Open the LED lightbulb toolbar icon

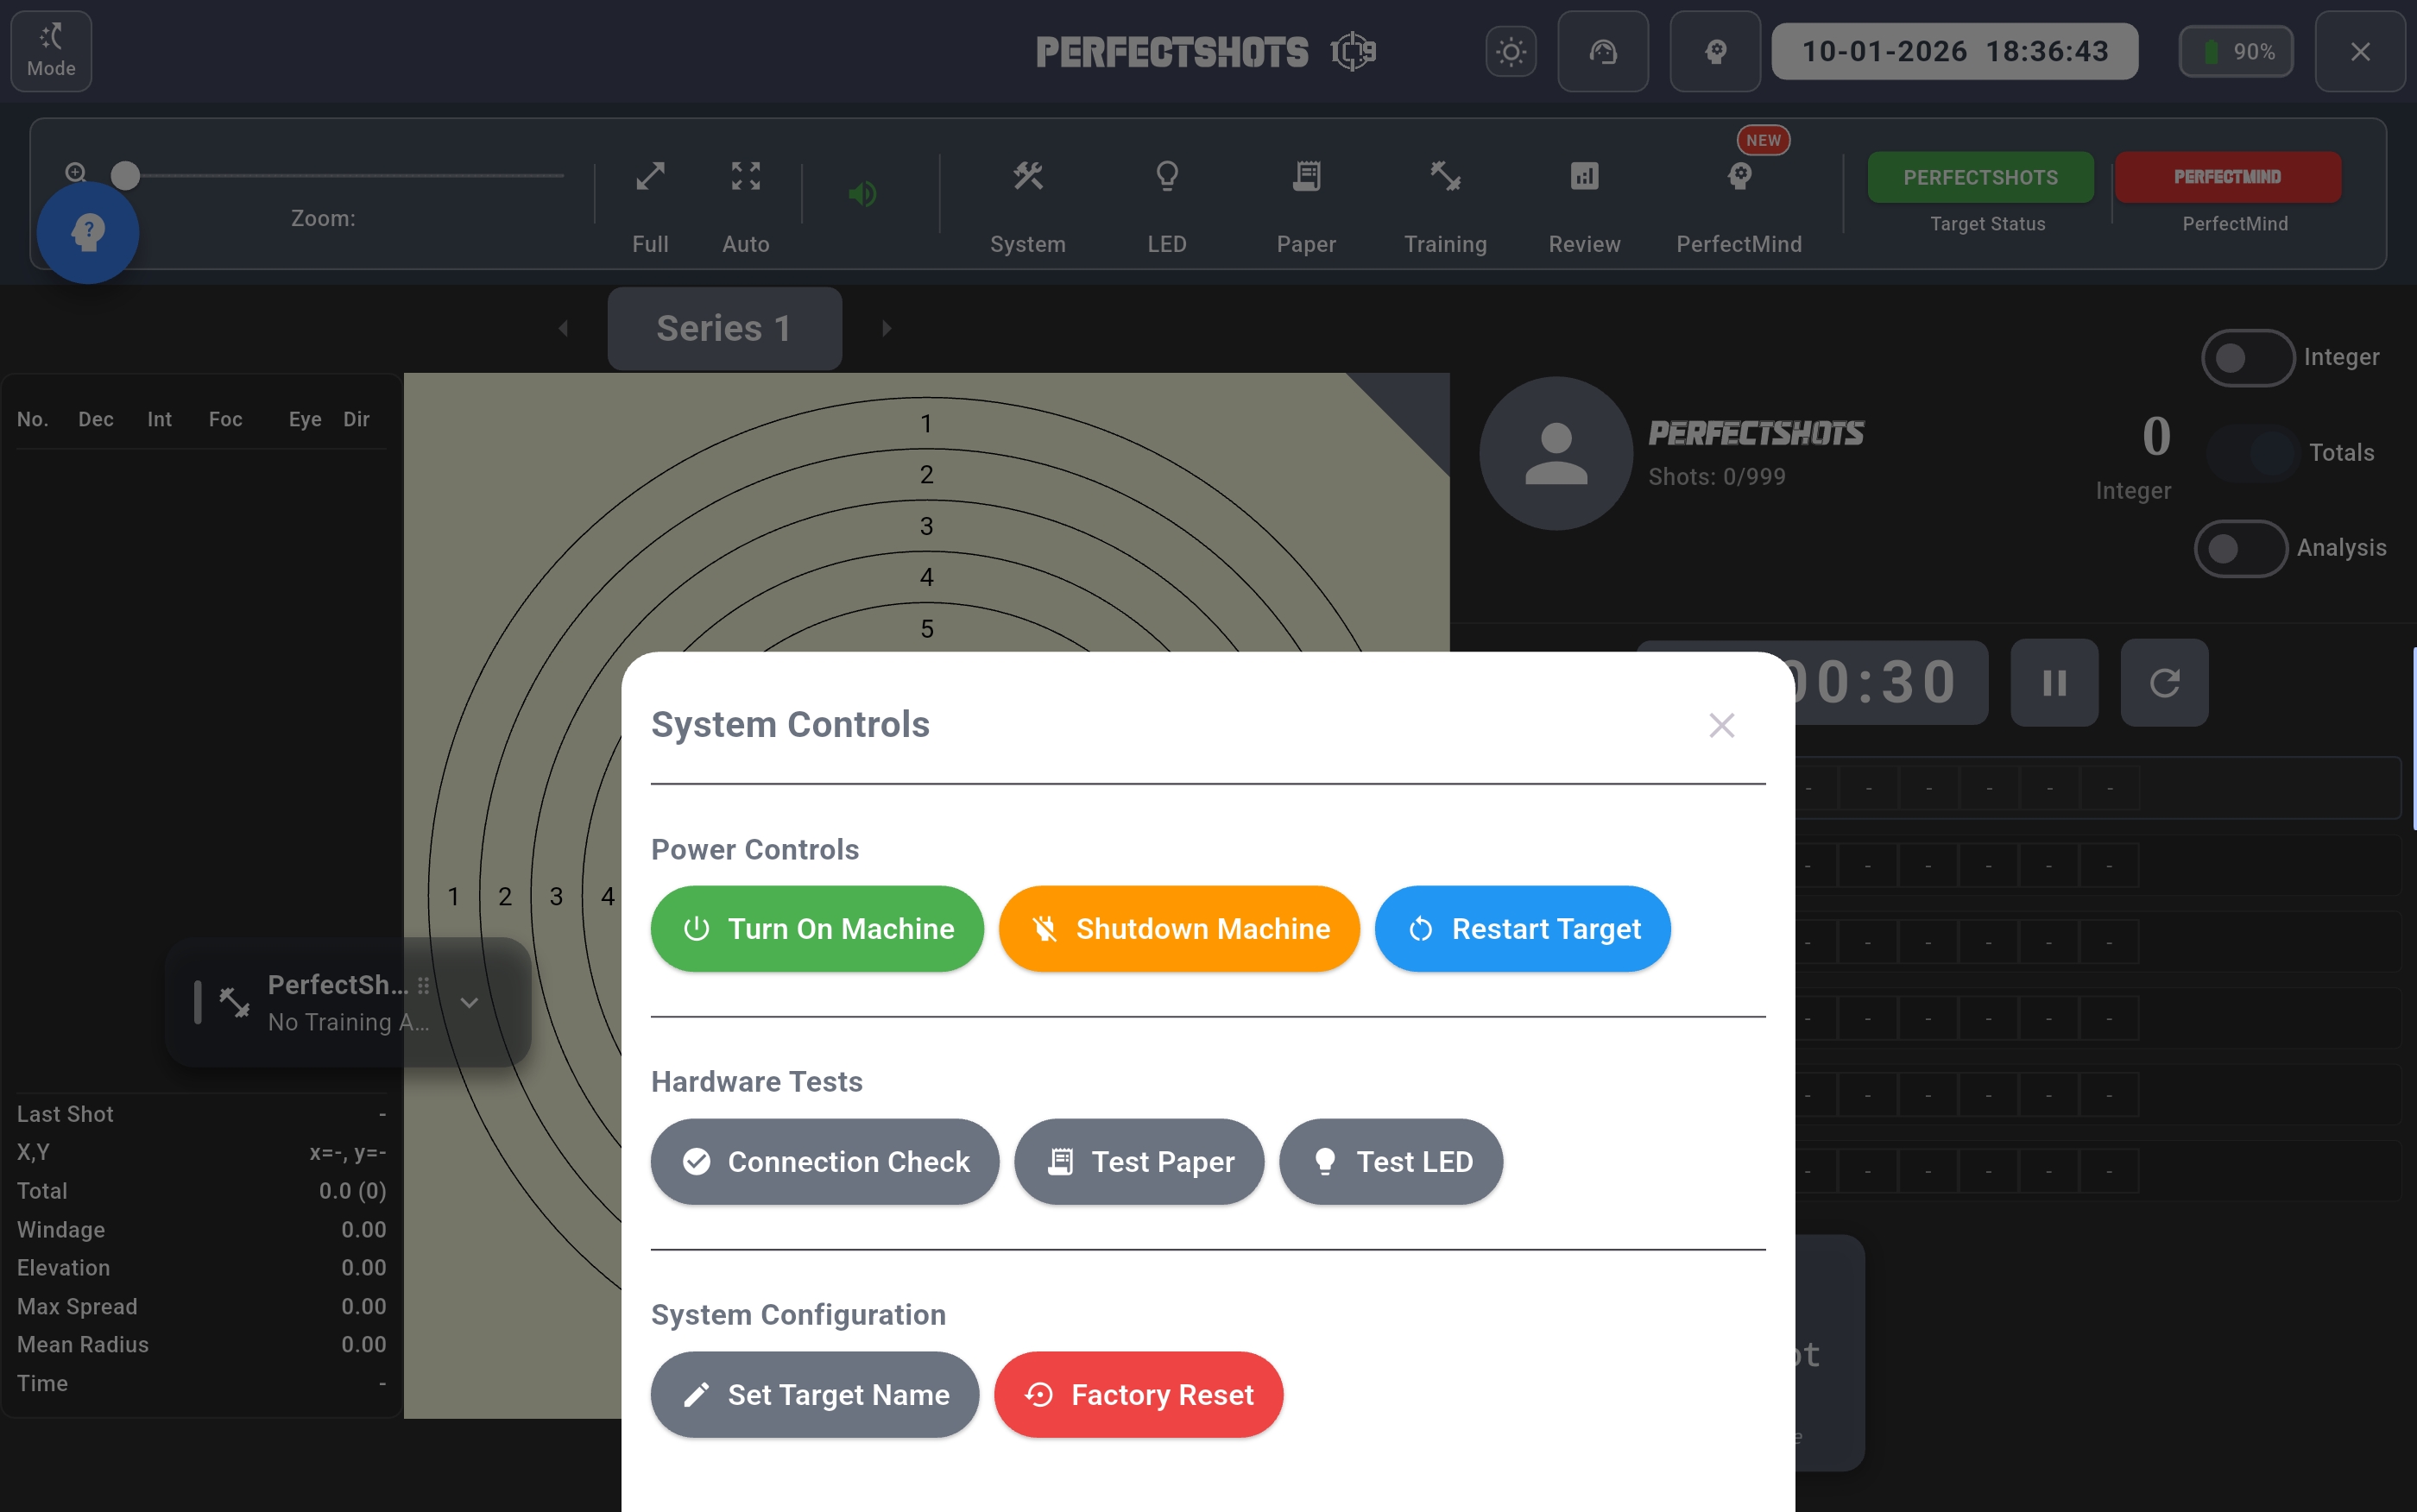click(x=1166, y=178)
